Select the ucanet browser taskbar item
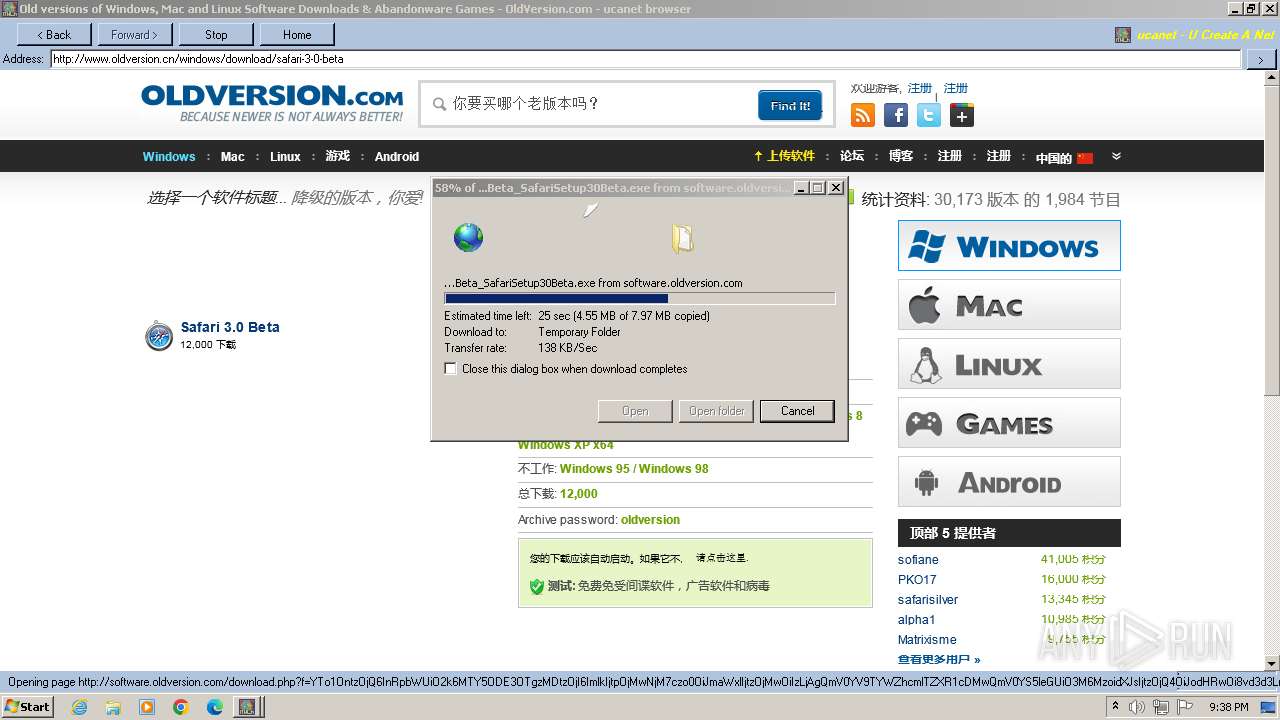This screenshot has height=720, width=1280. (246, 707)
